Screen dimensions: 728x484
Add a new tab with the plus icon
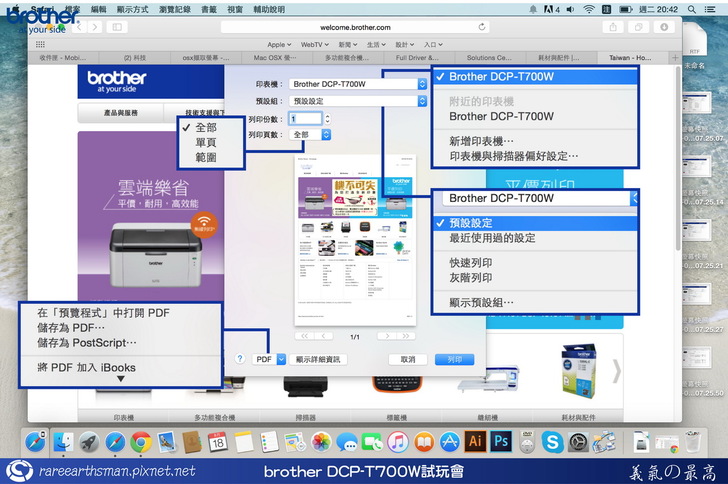coord(675,58)
